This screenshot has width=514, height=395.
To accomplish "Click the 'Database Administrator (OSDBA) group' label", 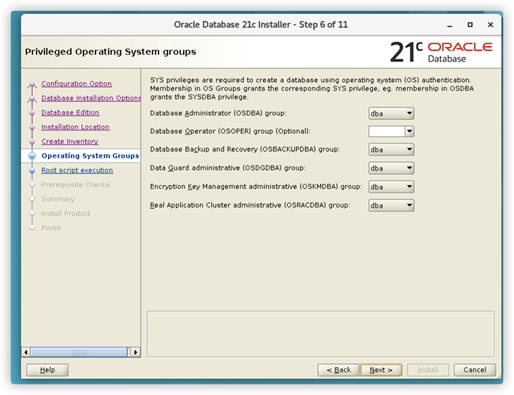I will click(218, 113).
